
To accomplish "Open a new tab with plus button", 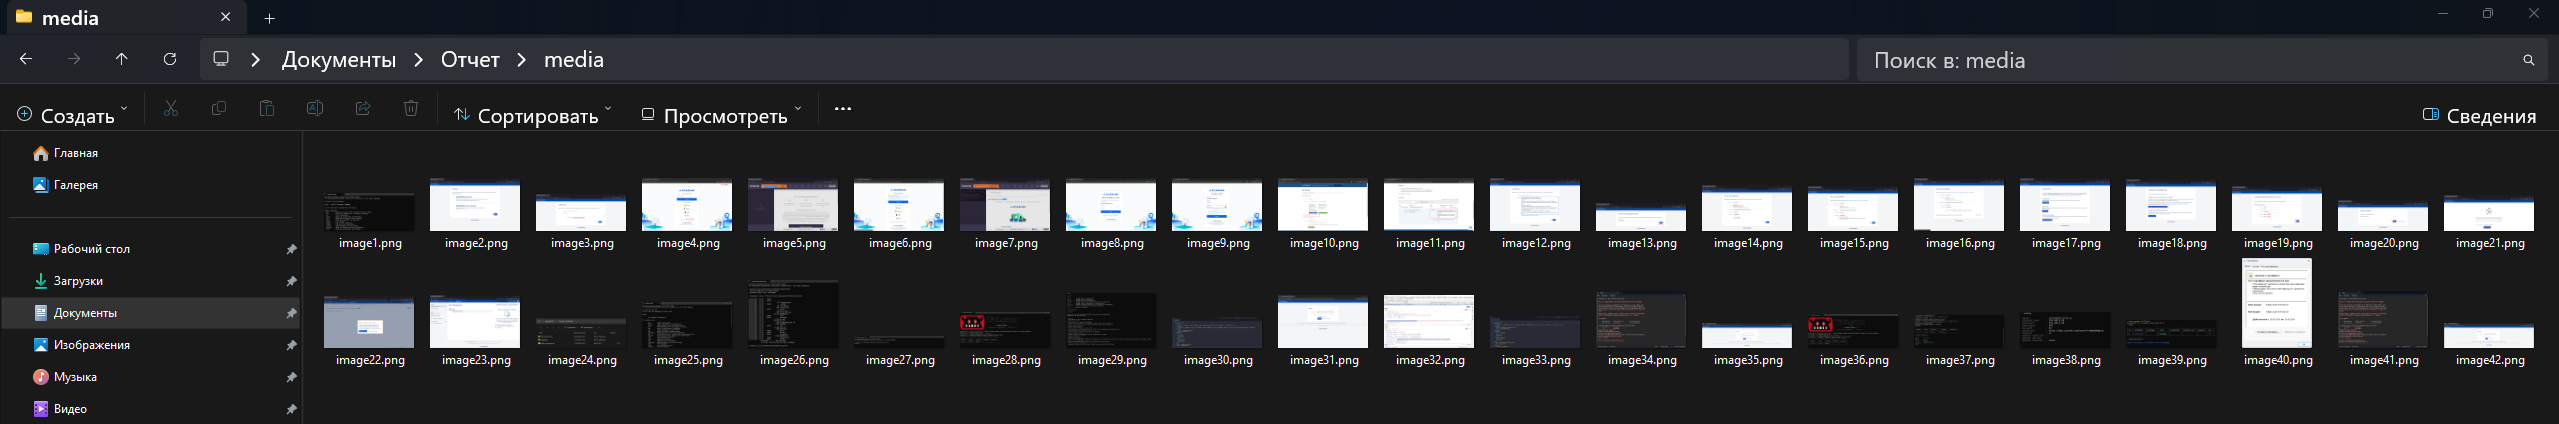I will [x=269, y=18].
